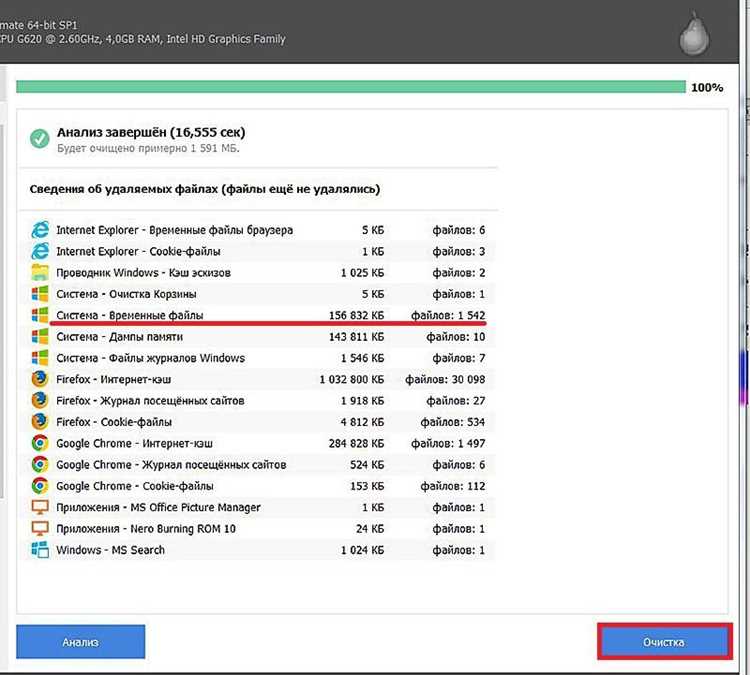Click the Firefox icon beside Журнал посещённых сайтов
Image resolution: width=750 pixels, height=675 pixels.
(x=40, y=400)
